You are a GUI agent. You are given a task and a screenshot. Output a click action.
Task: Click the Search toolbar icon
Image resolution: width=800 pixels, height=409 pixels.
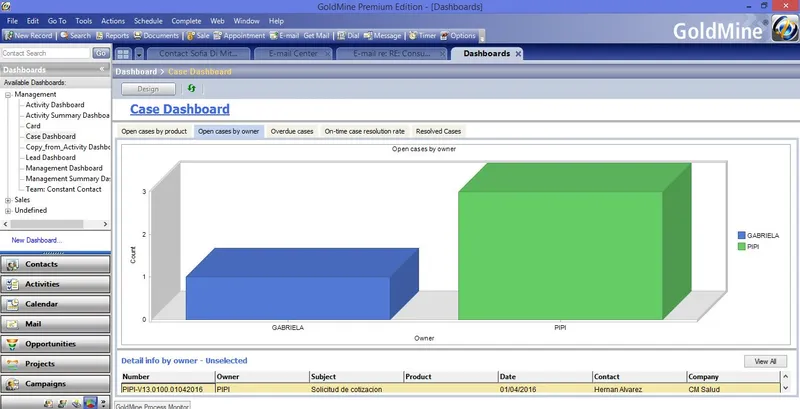(x=76, y=36)
